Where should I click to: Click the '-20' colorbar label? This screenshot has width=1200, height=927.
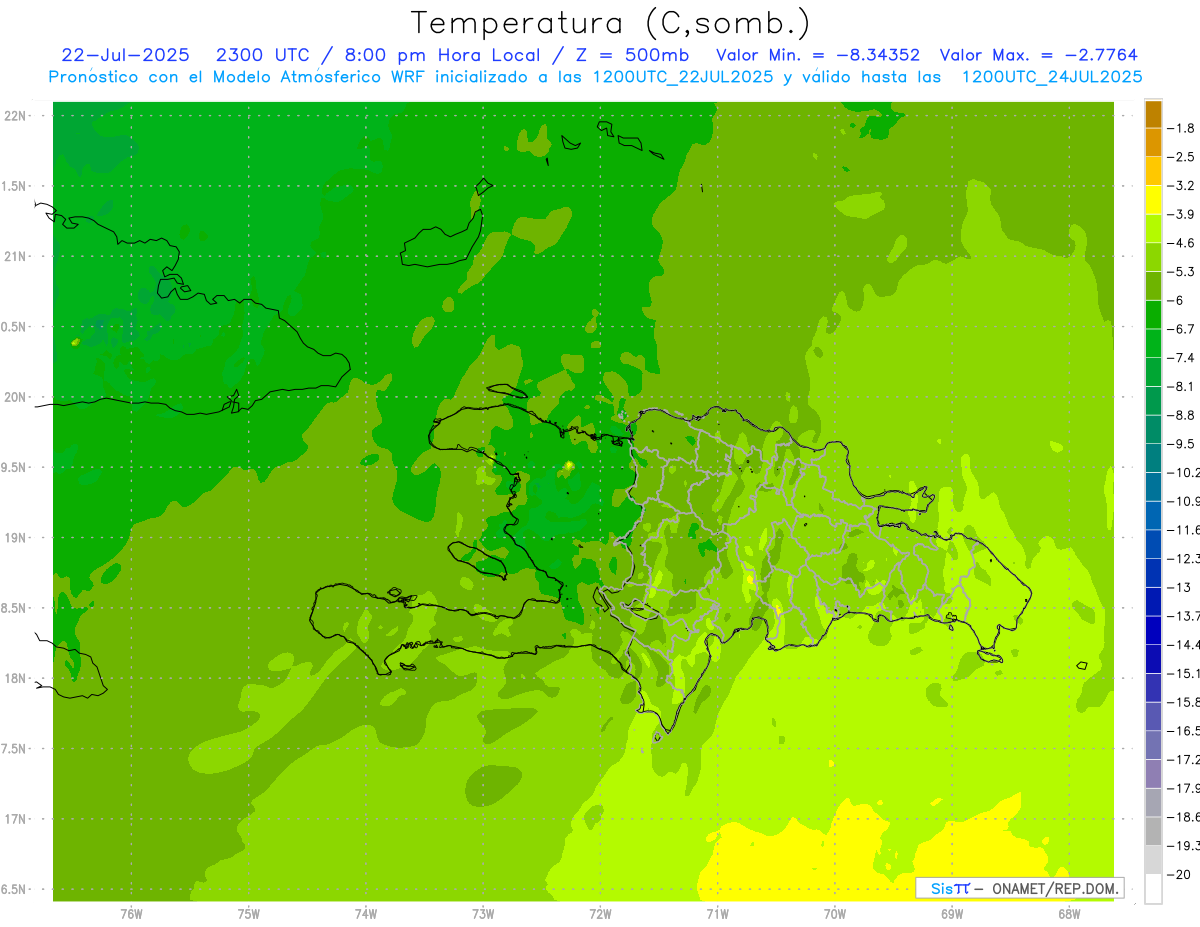pyautogui.click(x=1181, y=875)
